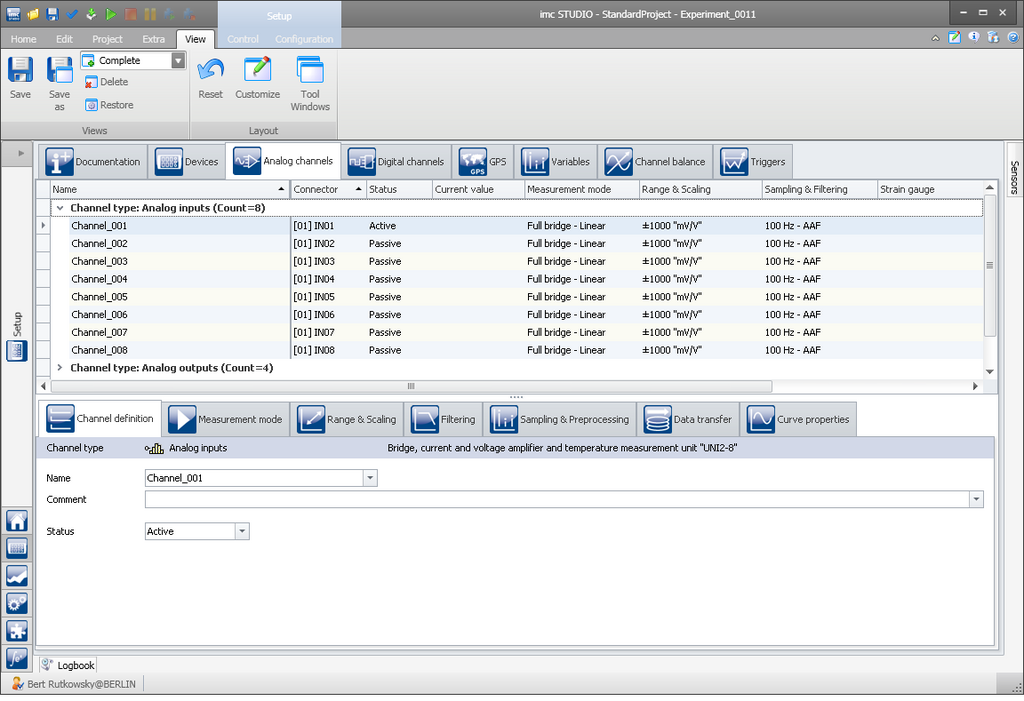The image size is (1024, 701).
Task: Expand the Status dropdown showing Active
Action: (x=241, y=532)
